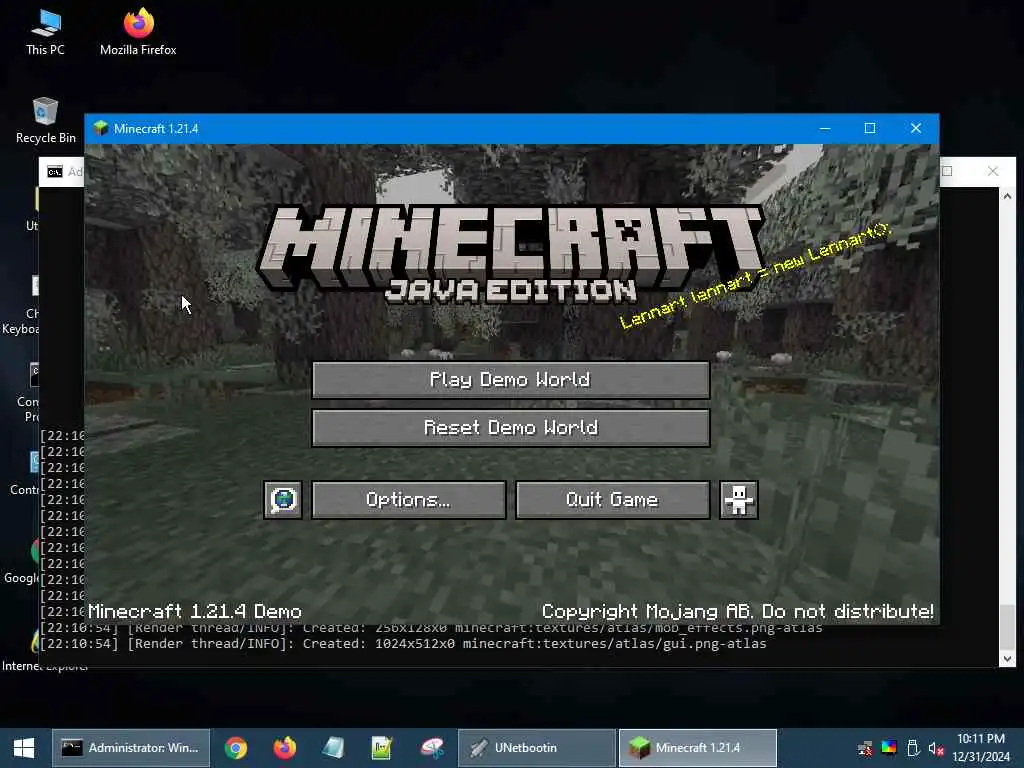Close the command prompt window behind
The height and width of the screenshot is (768, 1024).
click(993, 171)
